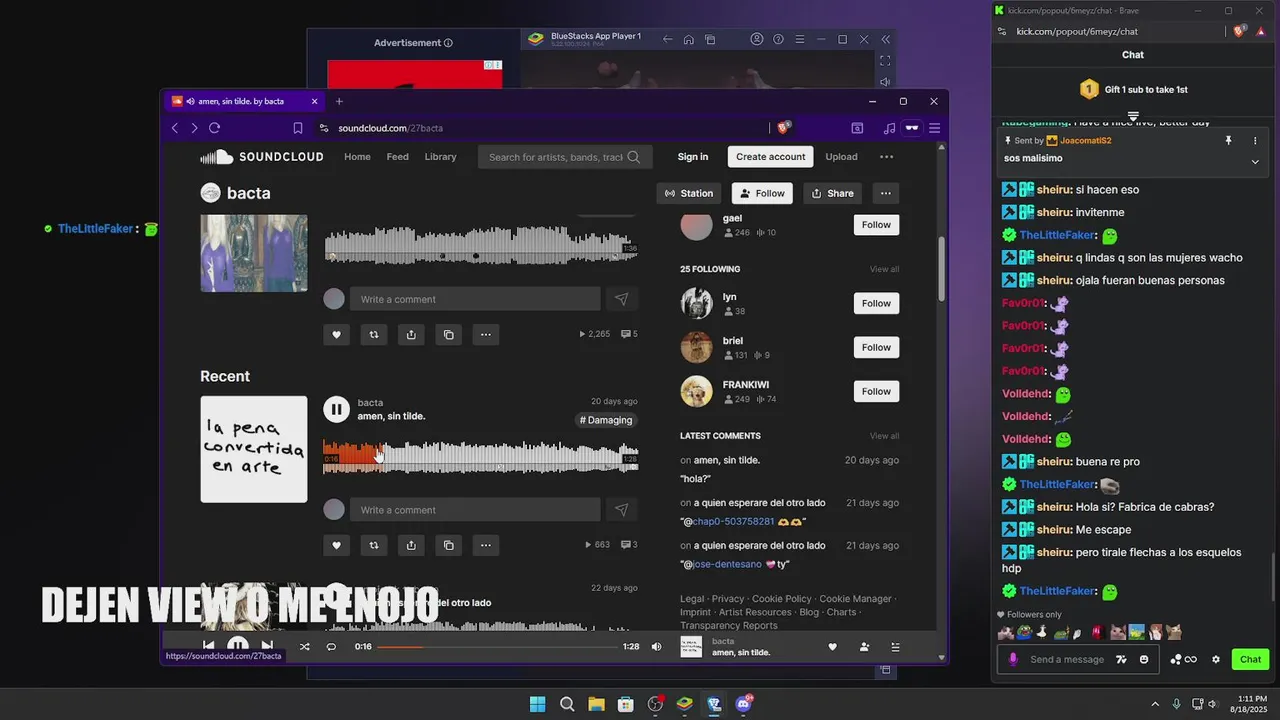Skip to previous track in player bar
The image size is (1280, 720).
[x=208, y=646]
